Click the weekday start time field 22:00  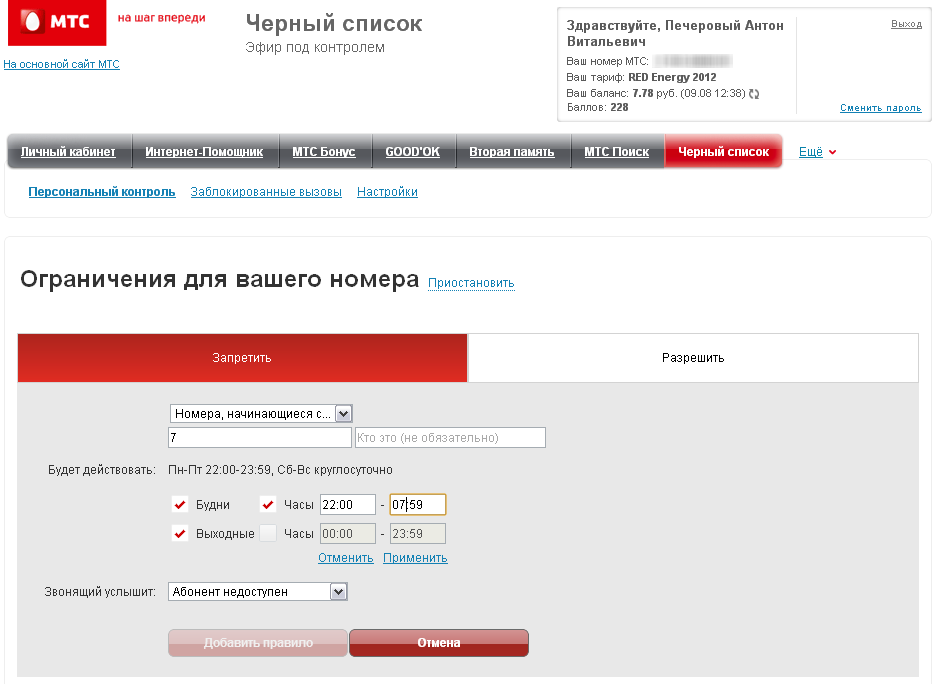348,504
